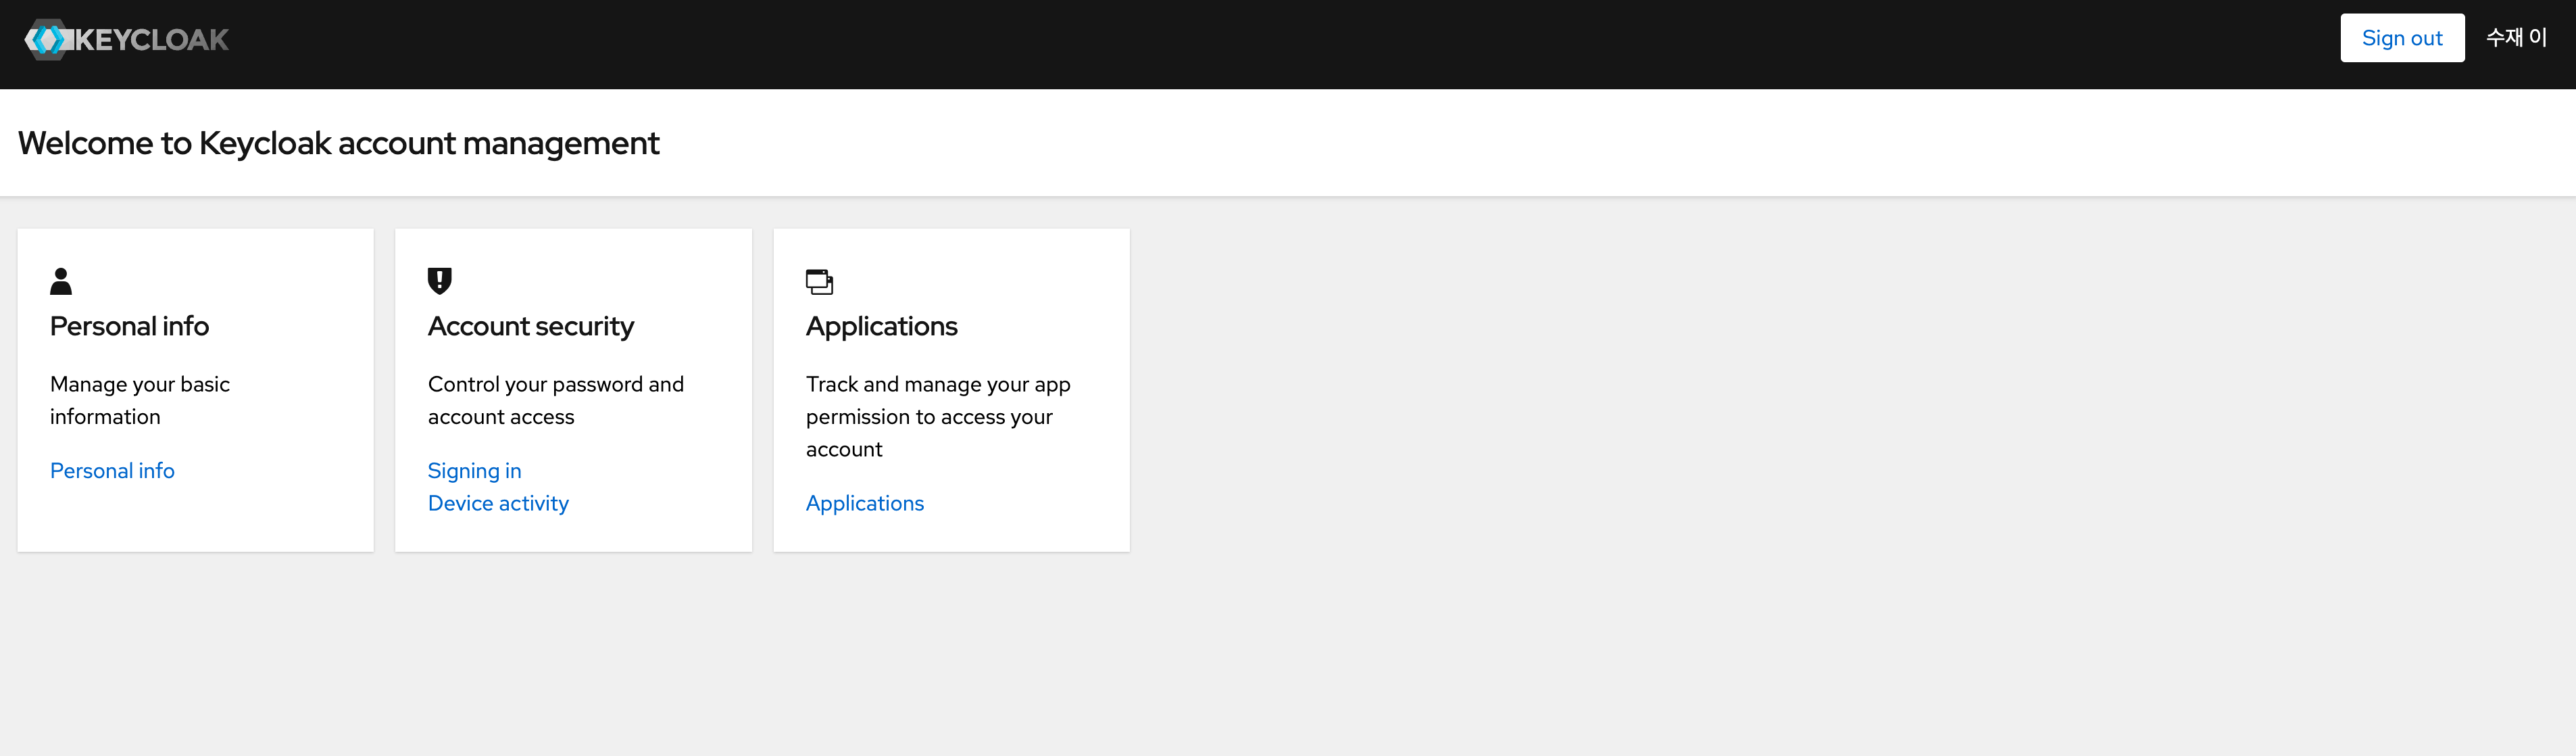Open the Signing in link
Screen dimensions: 2576x756
[474, 471]
